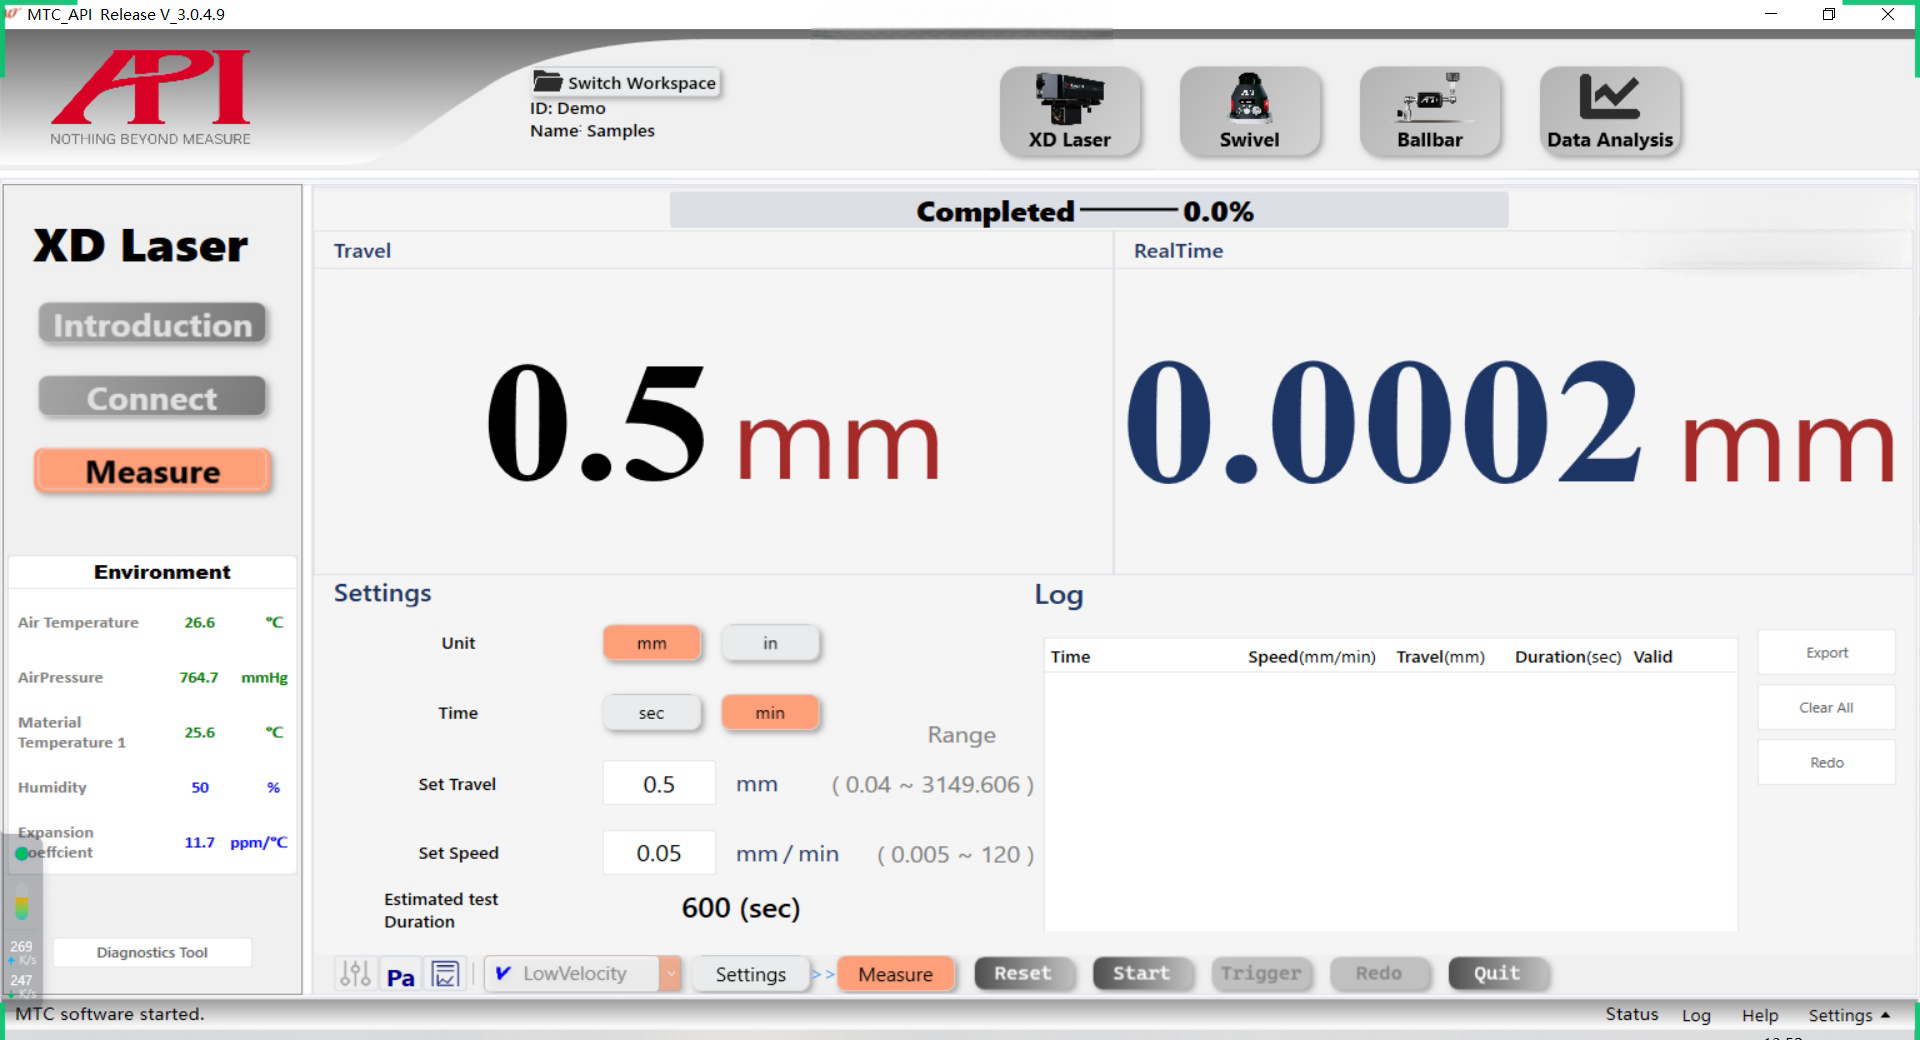The image size is (1920, 1040).
Task: Click the Start button
Action: (x=1141, y=973)
